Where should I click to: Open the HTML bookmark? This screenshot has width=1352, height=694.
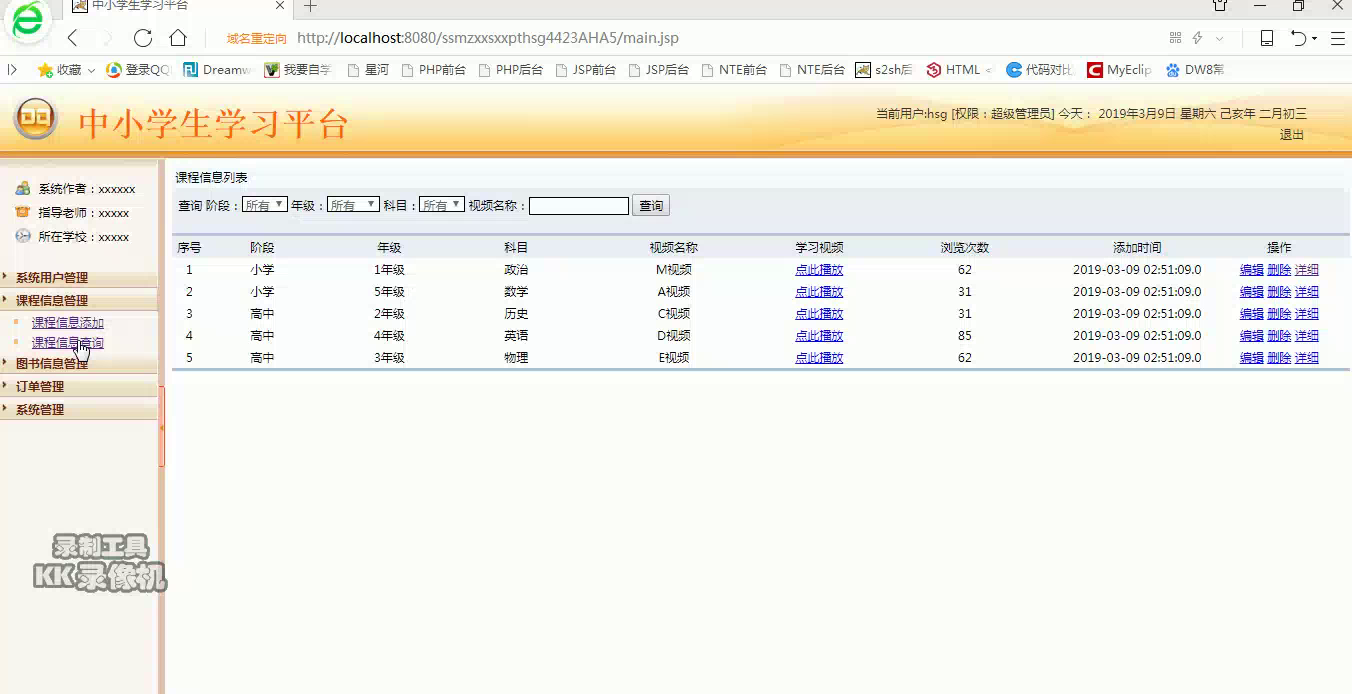click(954, 70)
